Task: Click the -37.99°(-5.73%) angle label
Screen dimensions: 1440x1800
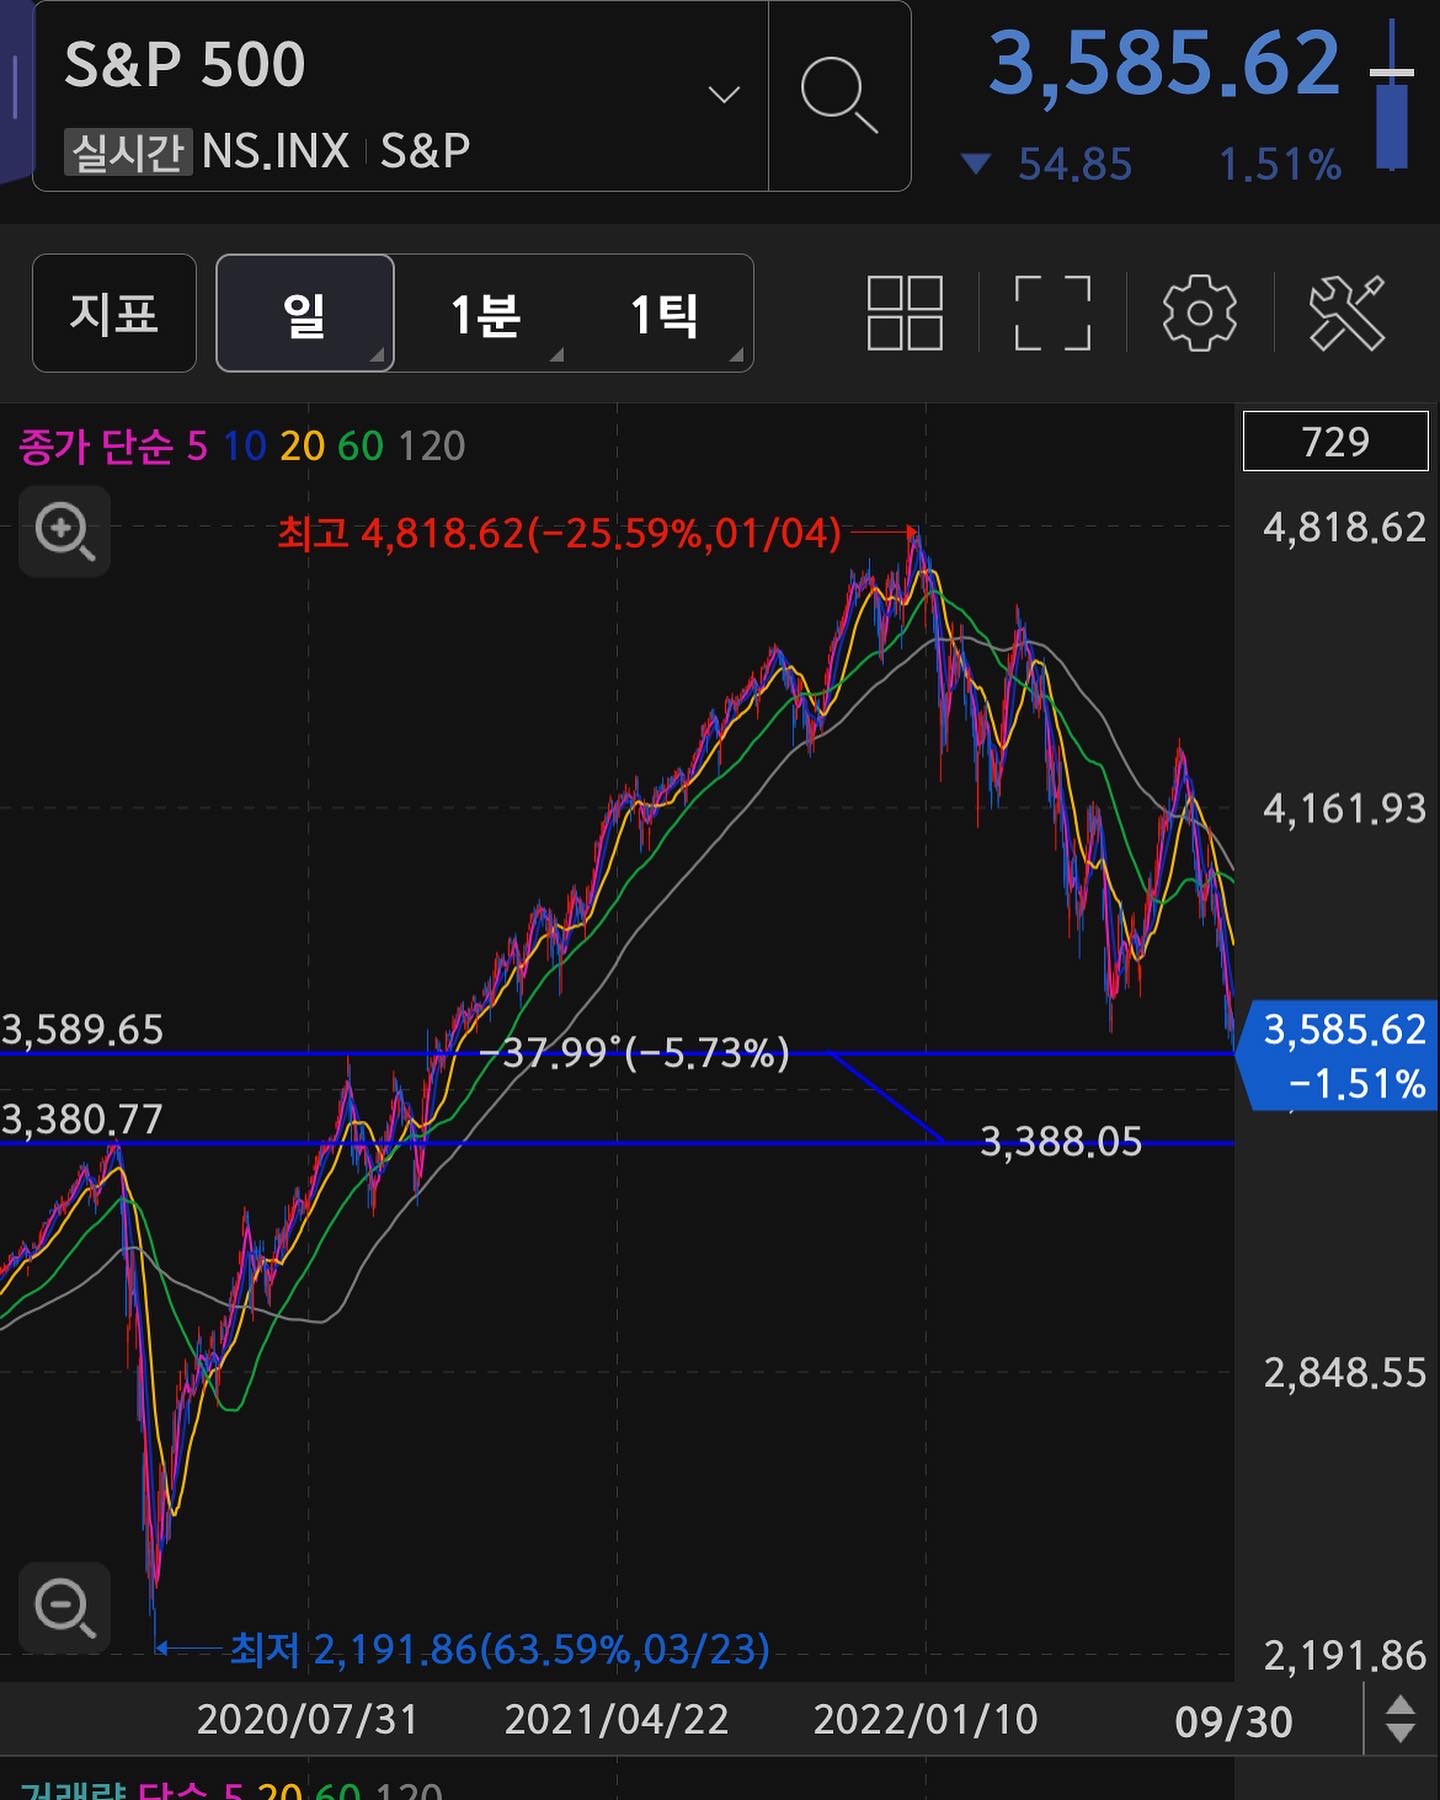Action: click(635, 1053)
